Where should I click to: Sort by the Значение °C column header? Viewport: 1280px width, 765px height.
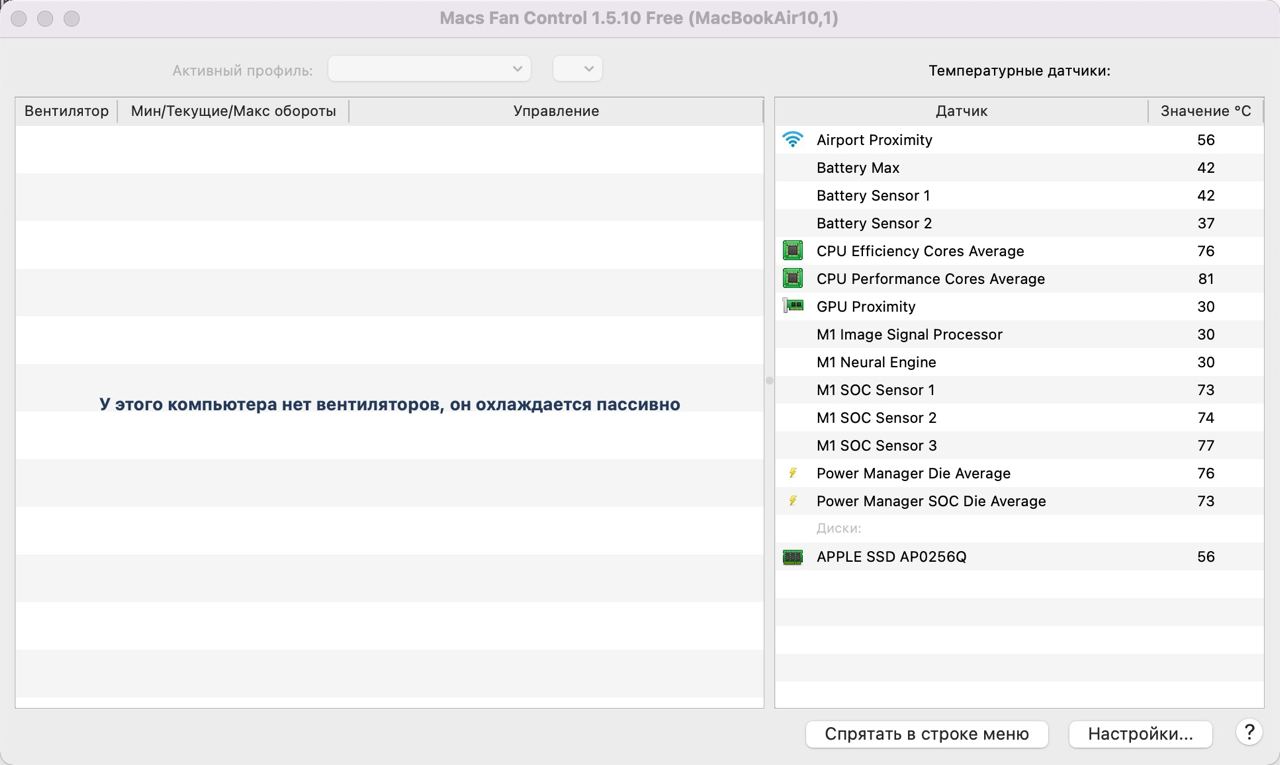click(1206, 111)
